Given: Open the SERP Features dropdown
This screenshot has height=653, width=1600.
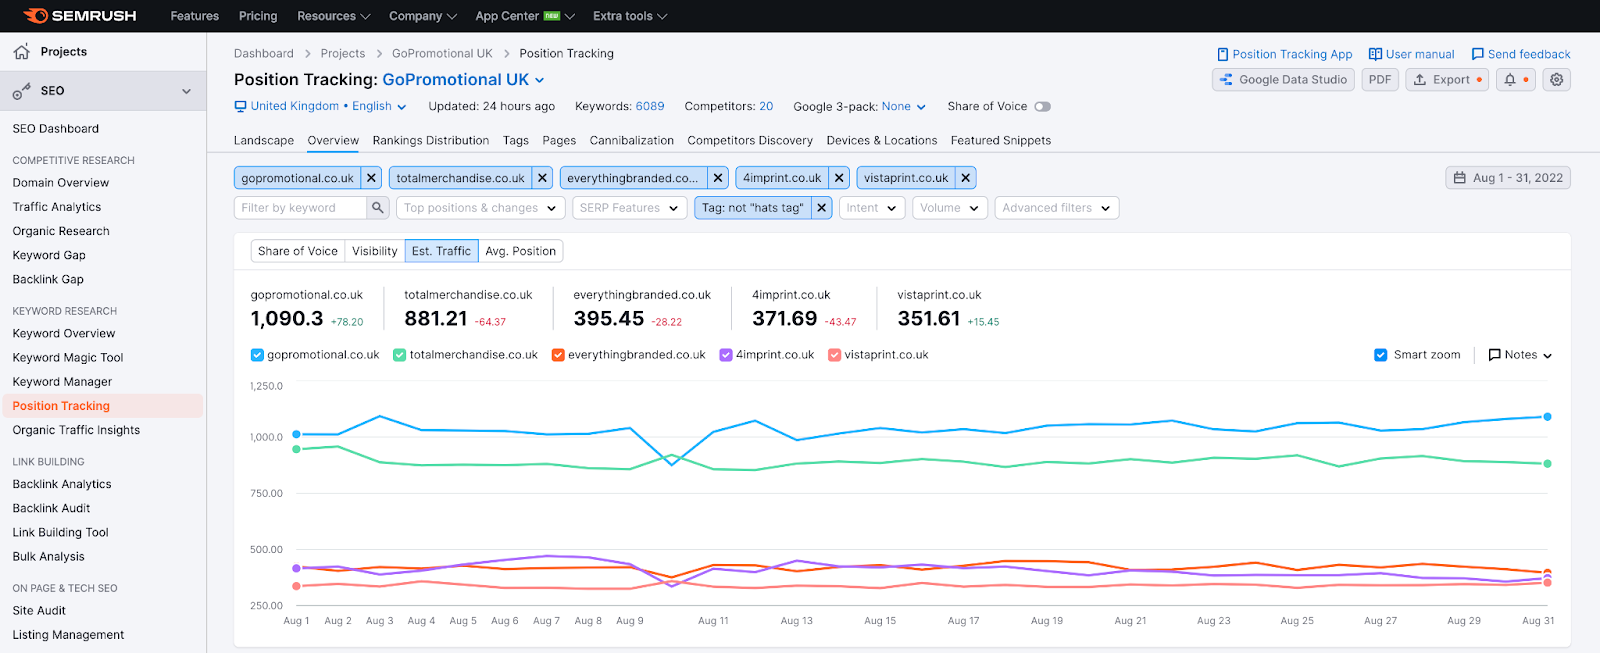Looking at the screenshot, I should coord(629,208).
